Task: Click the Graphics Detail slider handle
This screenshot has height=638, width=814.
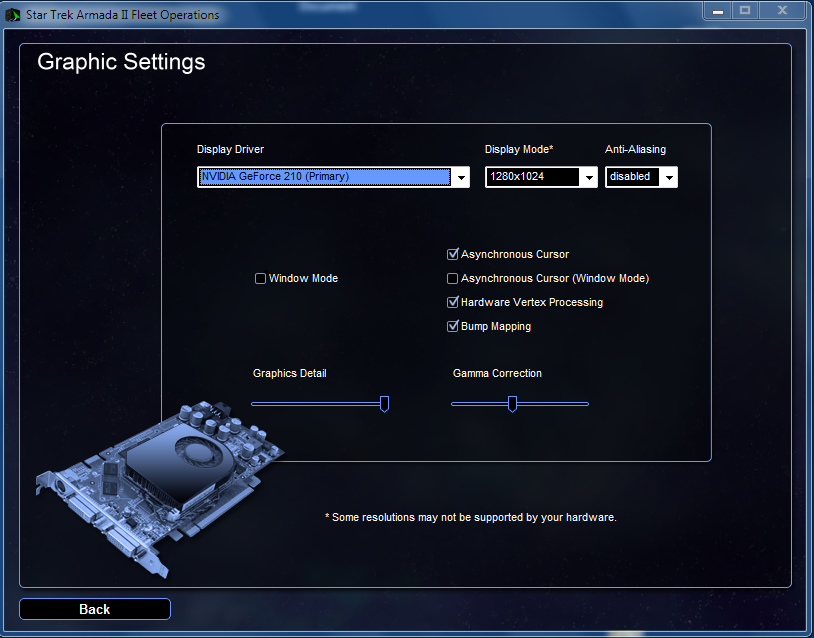Action: 384,404
